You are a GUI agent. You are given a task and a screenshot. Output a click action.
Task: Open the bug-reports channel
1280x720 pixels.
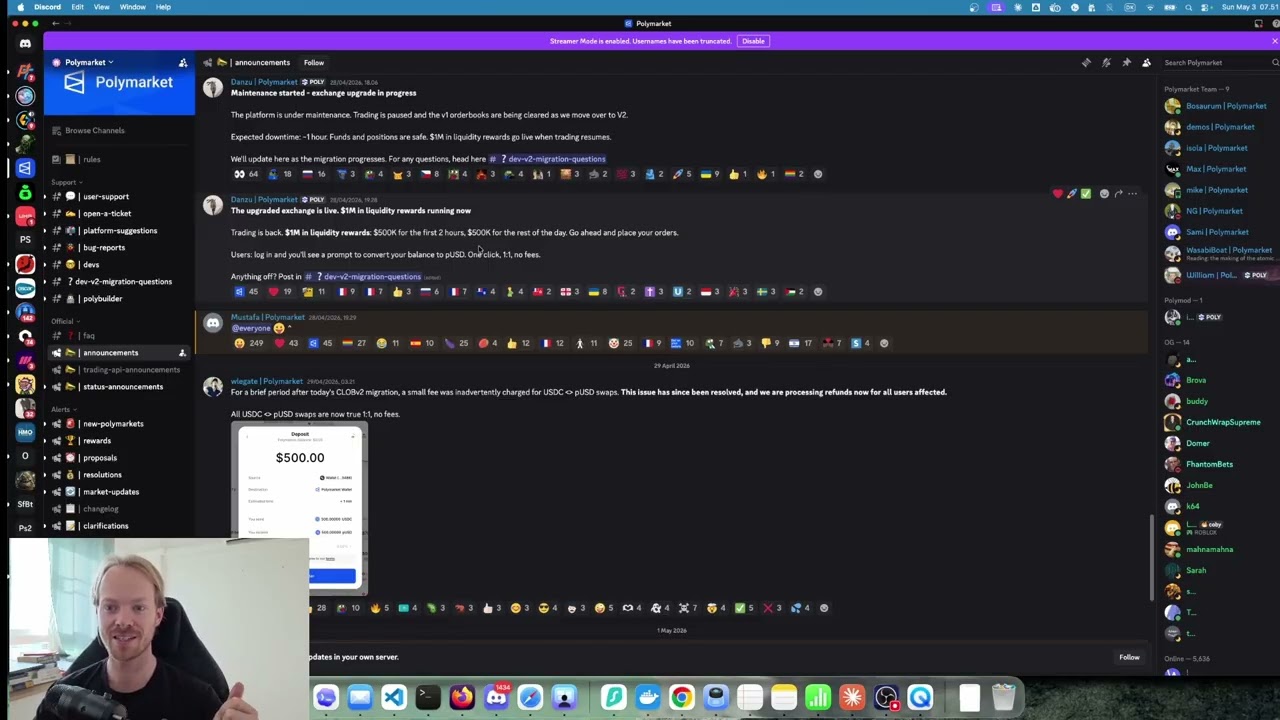pos(104,248)
